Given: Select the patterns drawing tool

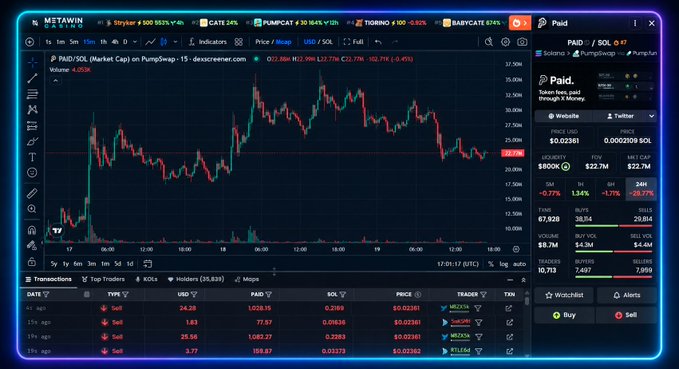Looking at the screenshot, I should pyautogui.click(x=32, y=110).
